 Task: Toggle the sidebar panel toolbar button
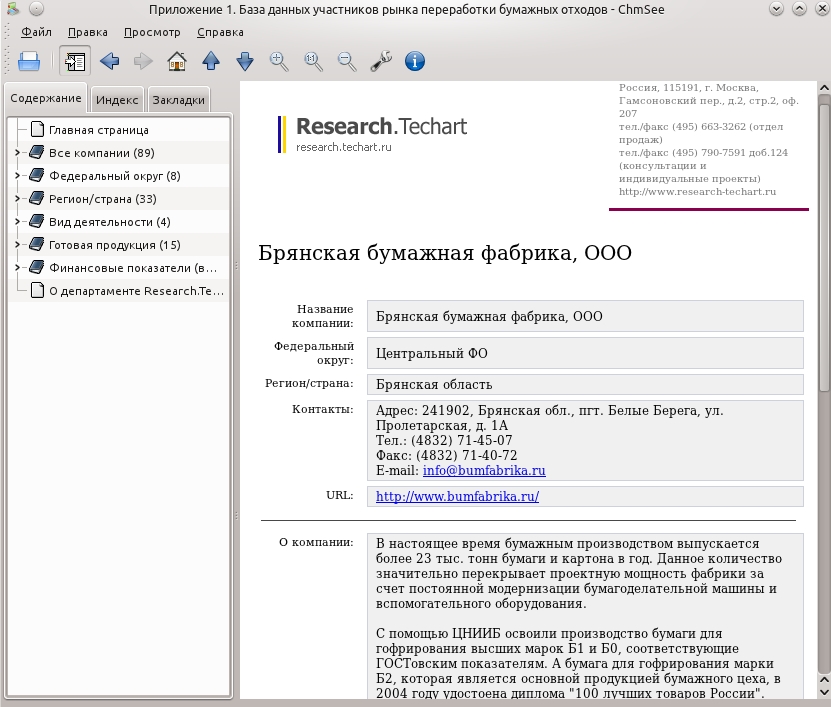[75, 61]
